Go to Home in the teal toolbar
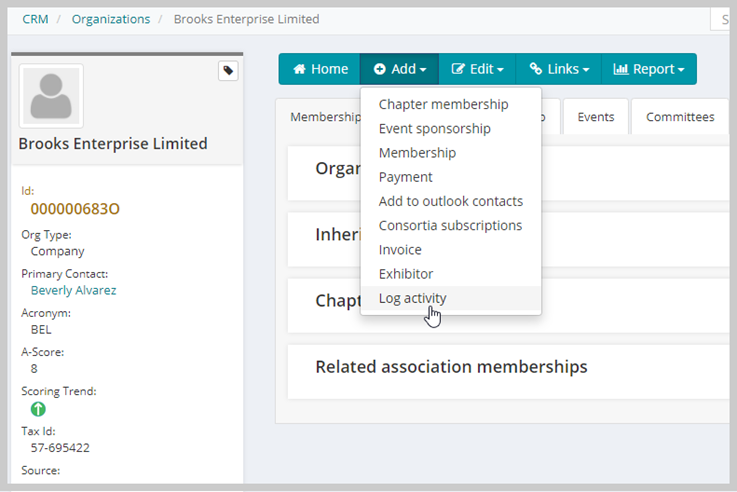Viewport: 737px width, 492px height. [x=320, y=69]
